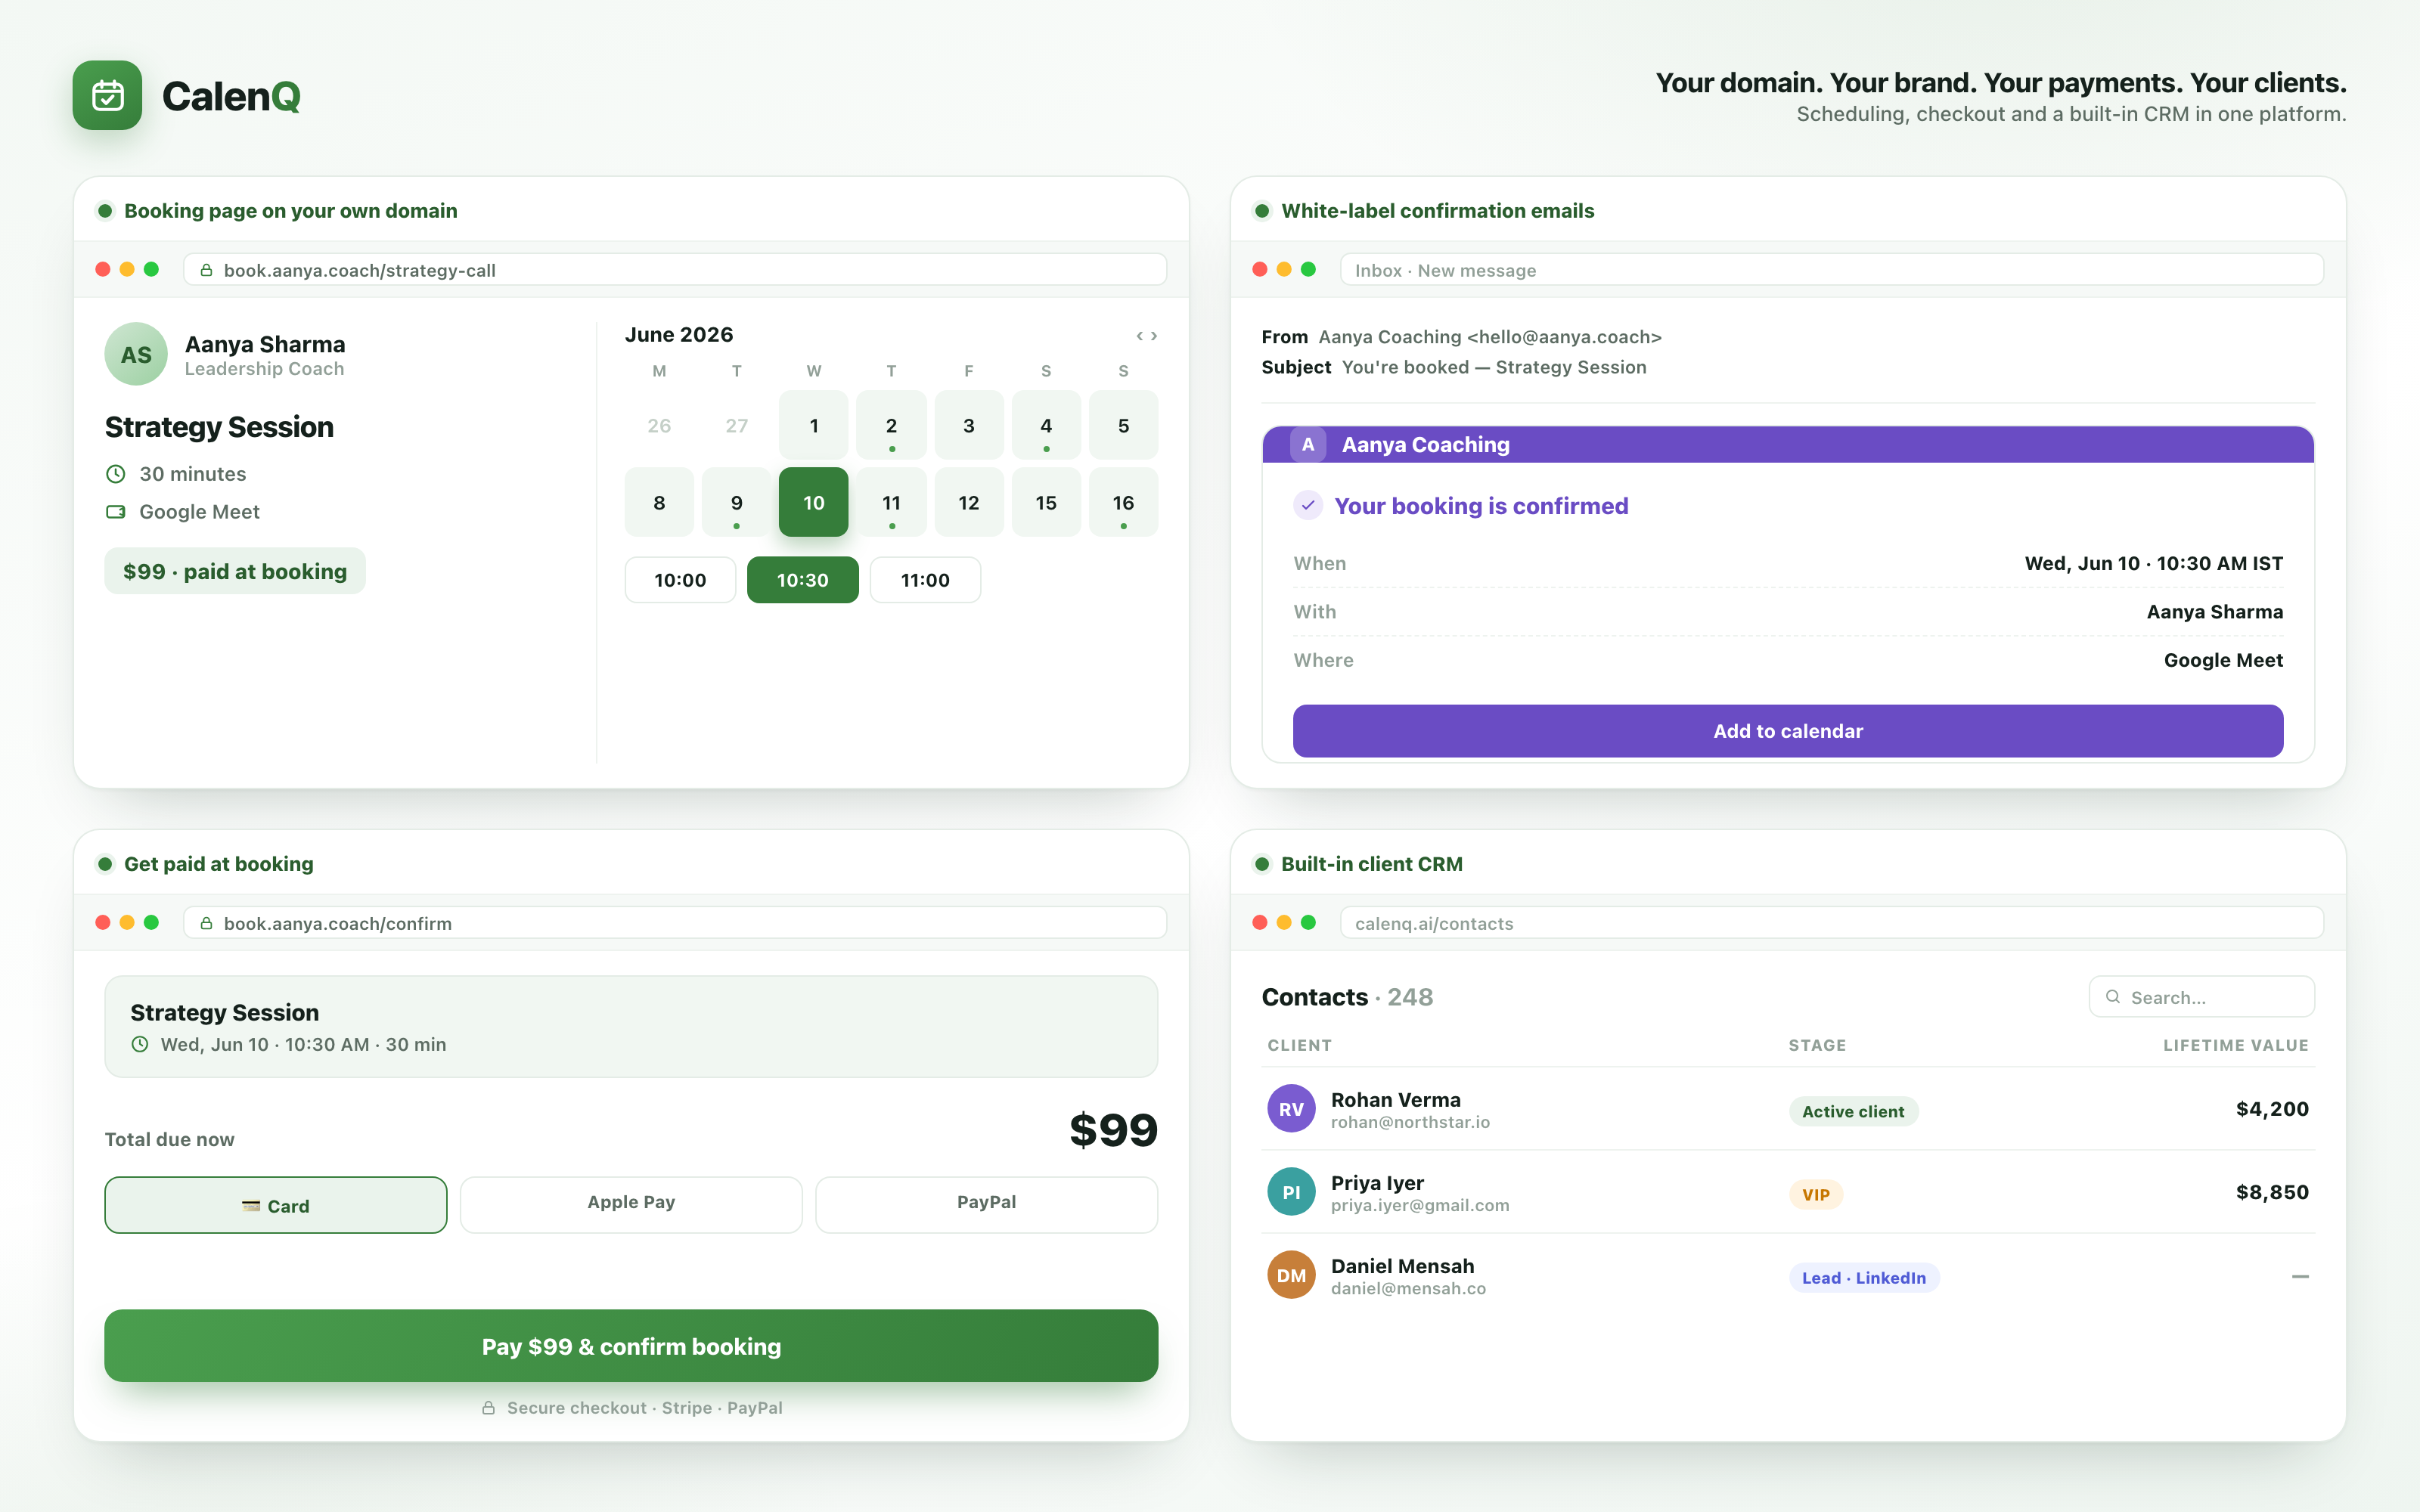2420x1512 pixels.
Task: Click the clock icon beside 30 minutes
Action: click(x=116, y=474)
